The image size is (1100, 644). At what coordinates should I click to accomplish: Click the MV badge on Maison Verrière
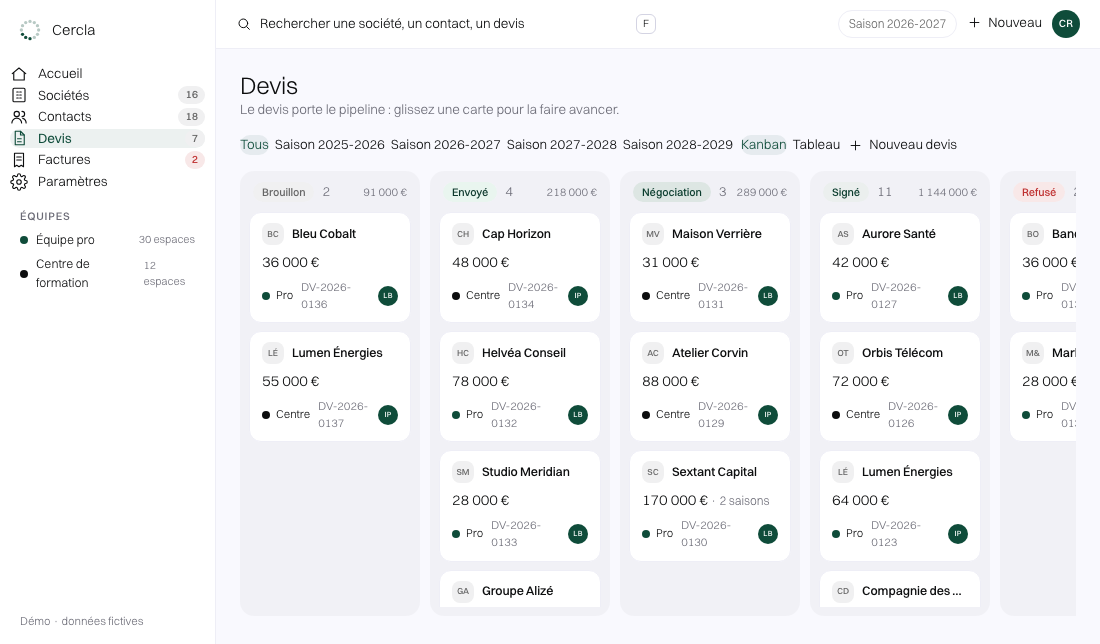click(653, 234)
